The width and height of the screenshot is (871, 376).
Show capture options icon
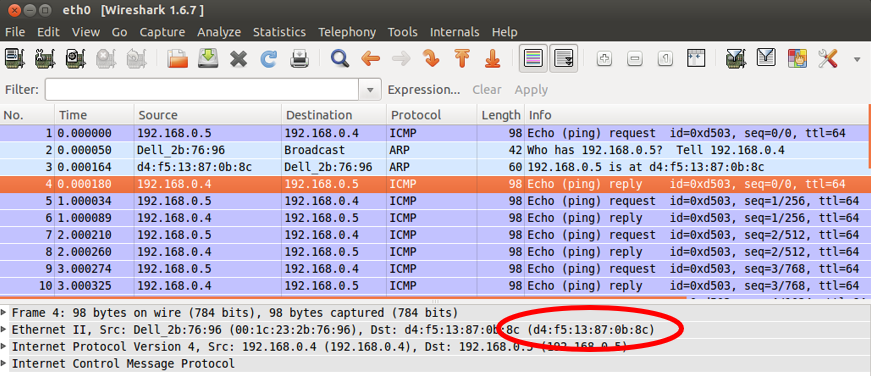click(45, 58)
